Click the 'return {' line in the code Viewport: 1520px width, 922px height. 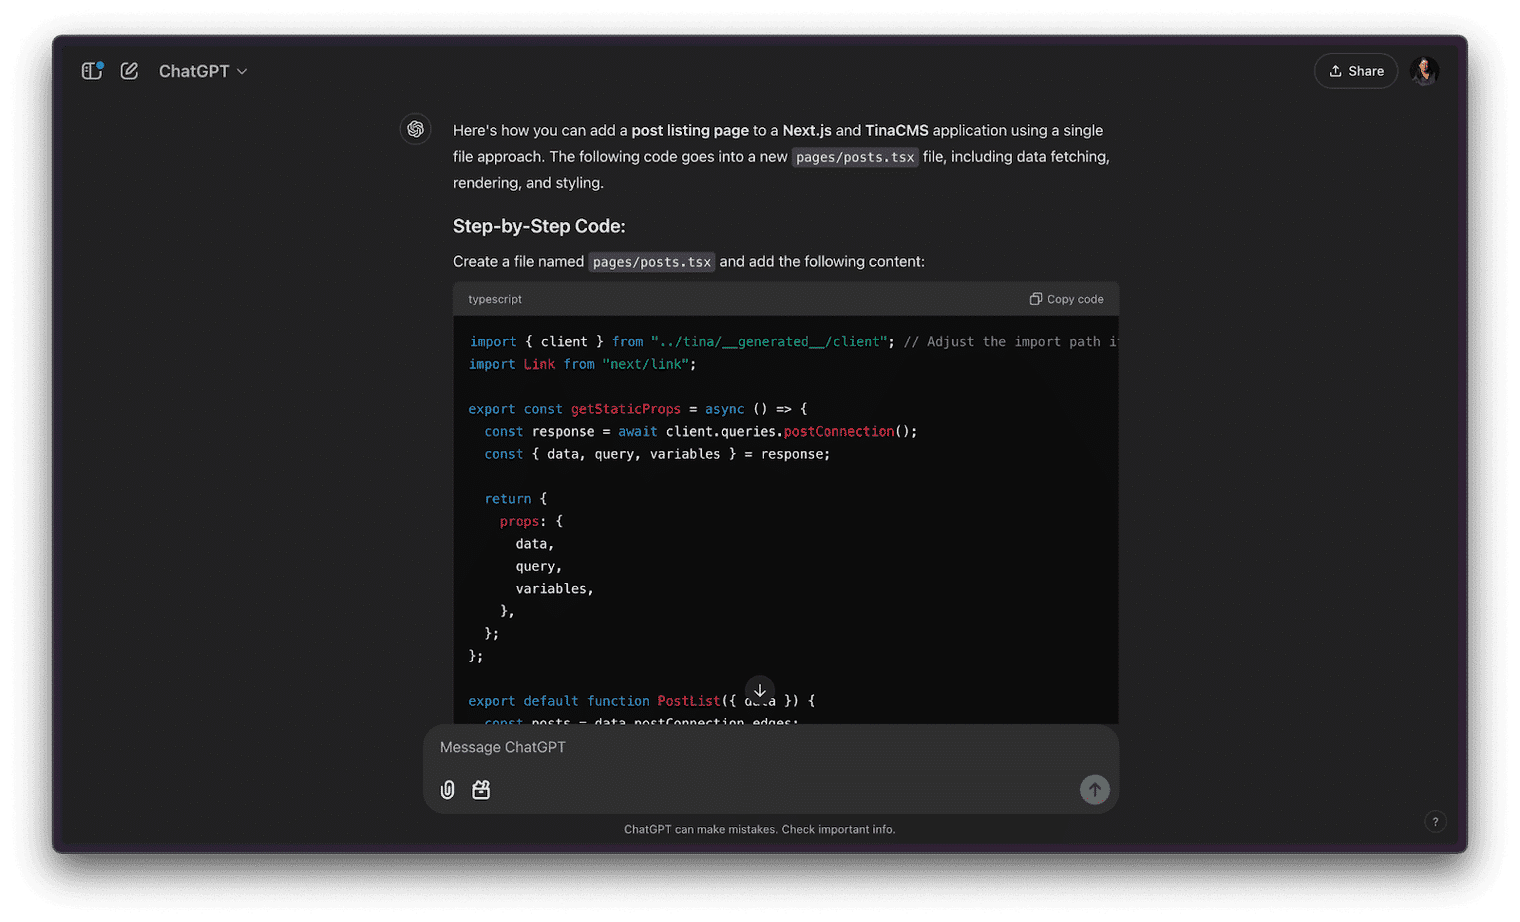pyautogui.click(x=516, y=499)
